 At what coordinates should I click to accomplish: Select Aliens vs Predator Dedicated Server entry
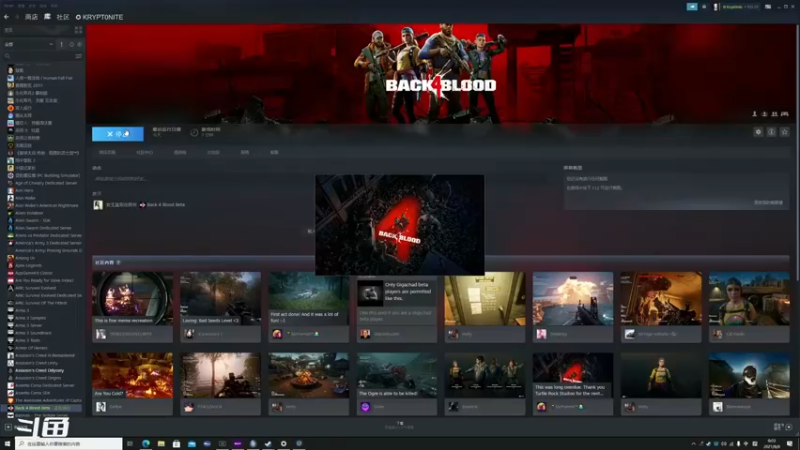pos(44,235)
